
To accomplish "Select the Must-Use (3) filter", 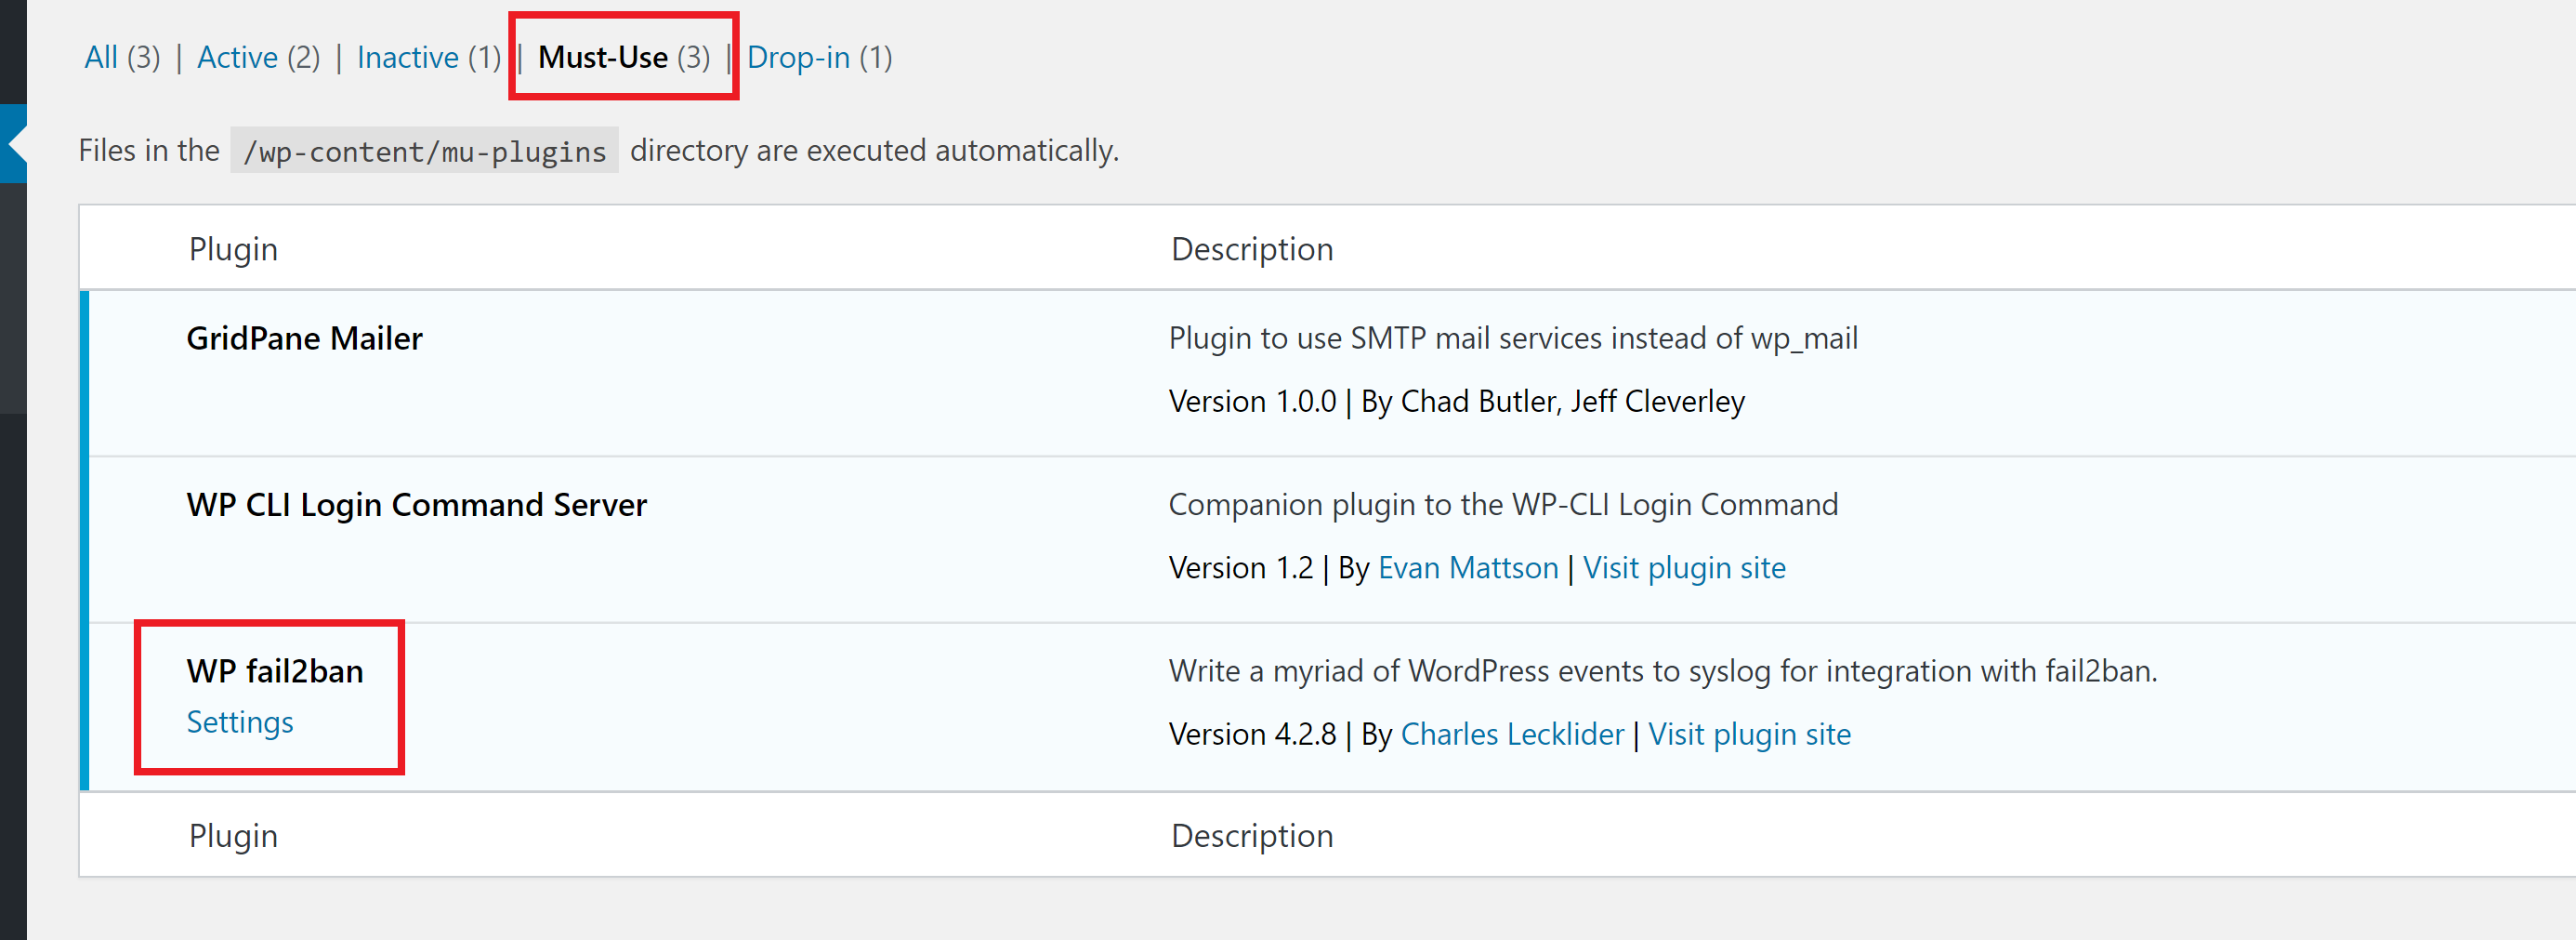I will [x=624, y=57].
